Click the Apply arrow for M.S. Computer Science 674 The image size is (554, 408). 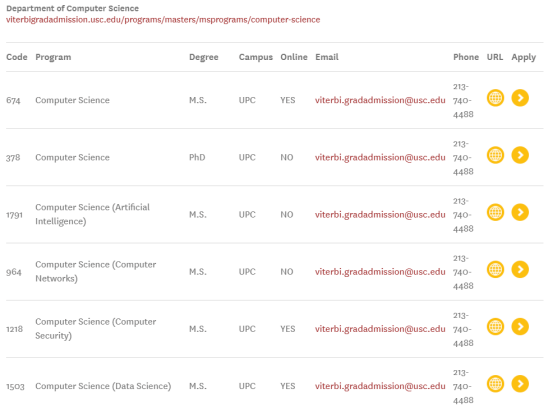point(520,98)
